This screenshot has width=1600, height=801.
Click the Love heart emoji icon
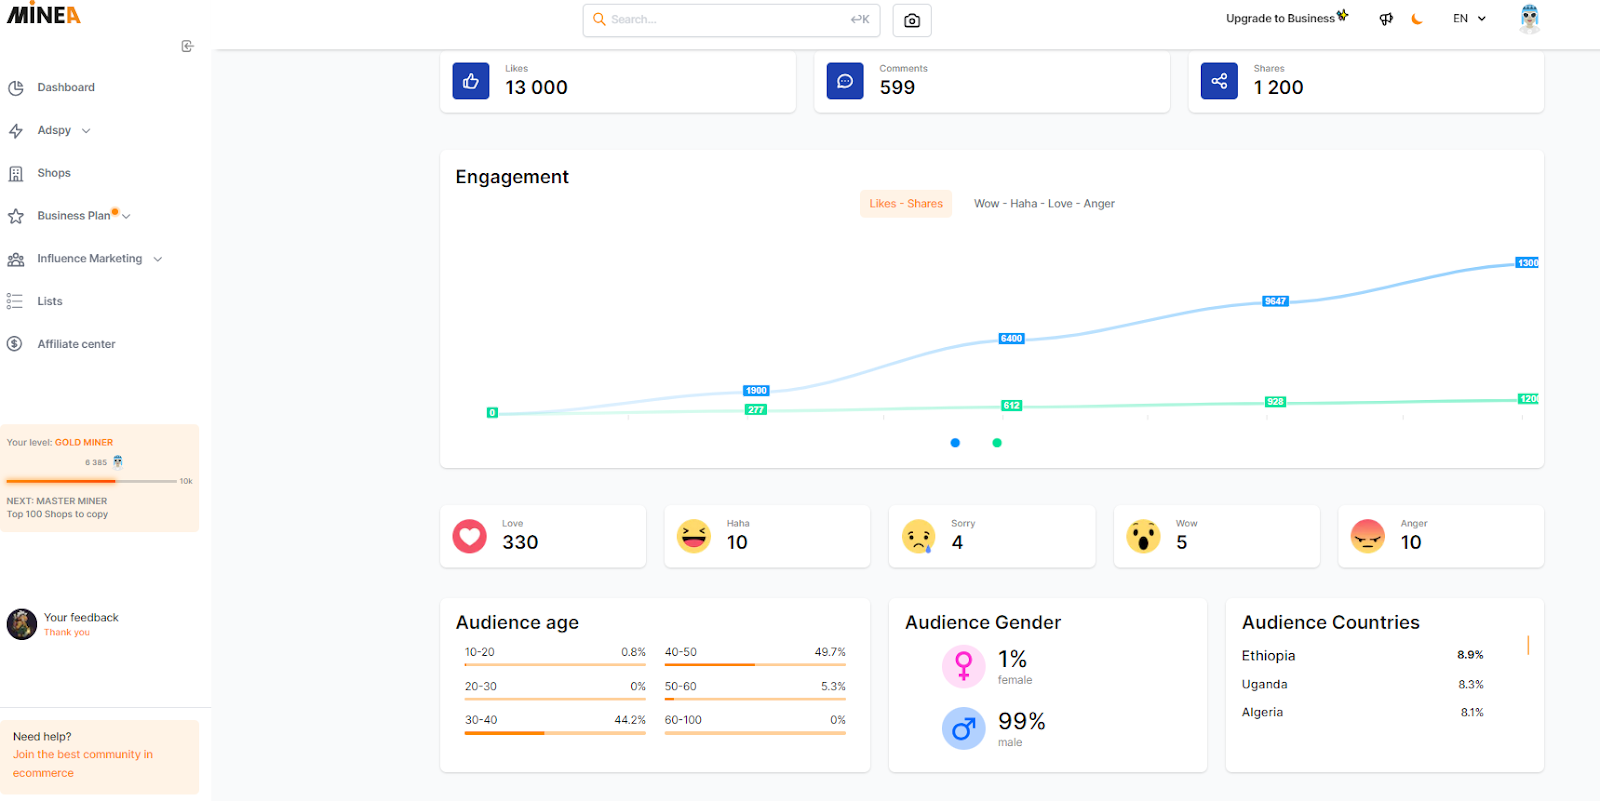(x=469, y=536)
